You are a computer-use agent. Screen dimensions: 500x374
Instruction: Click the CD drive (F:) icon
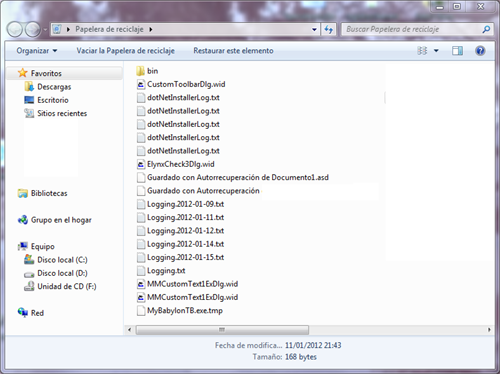[29, 286]
